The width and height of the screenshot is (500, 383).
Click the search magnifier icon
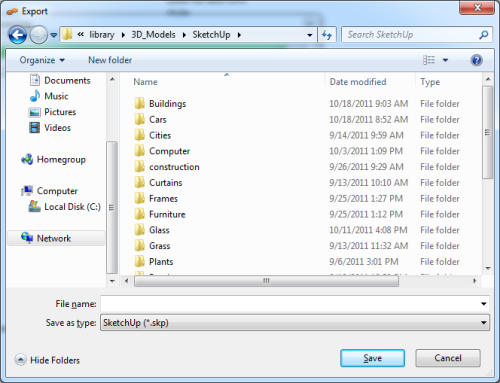coord(484,35)
